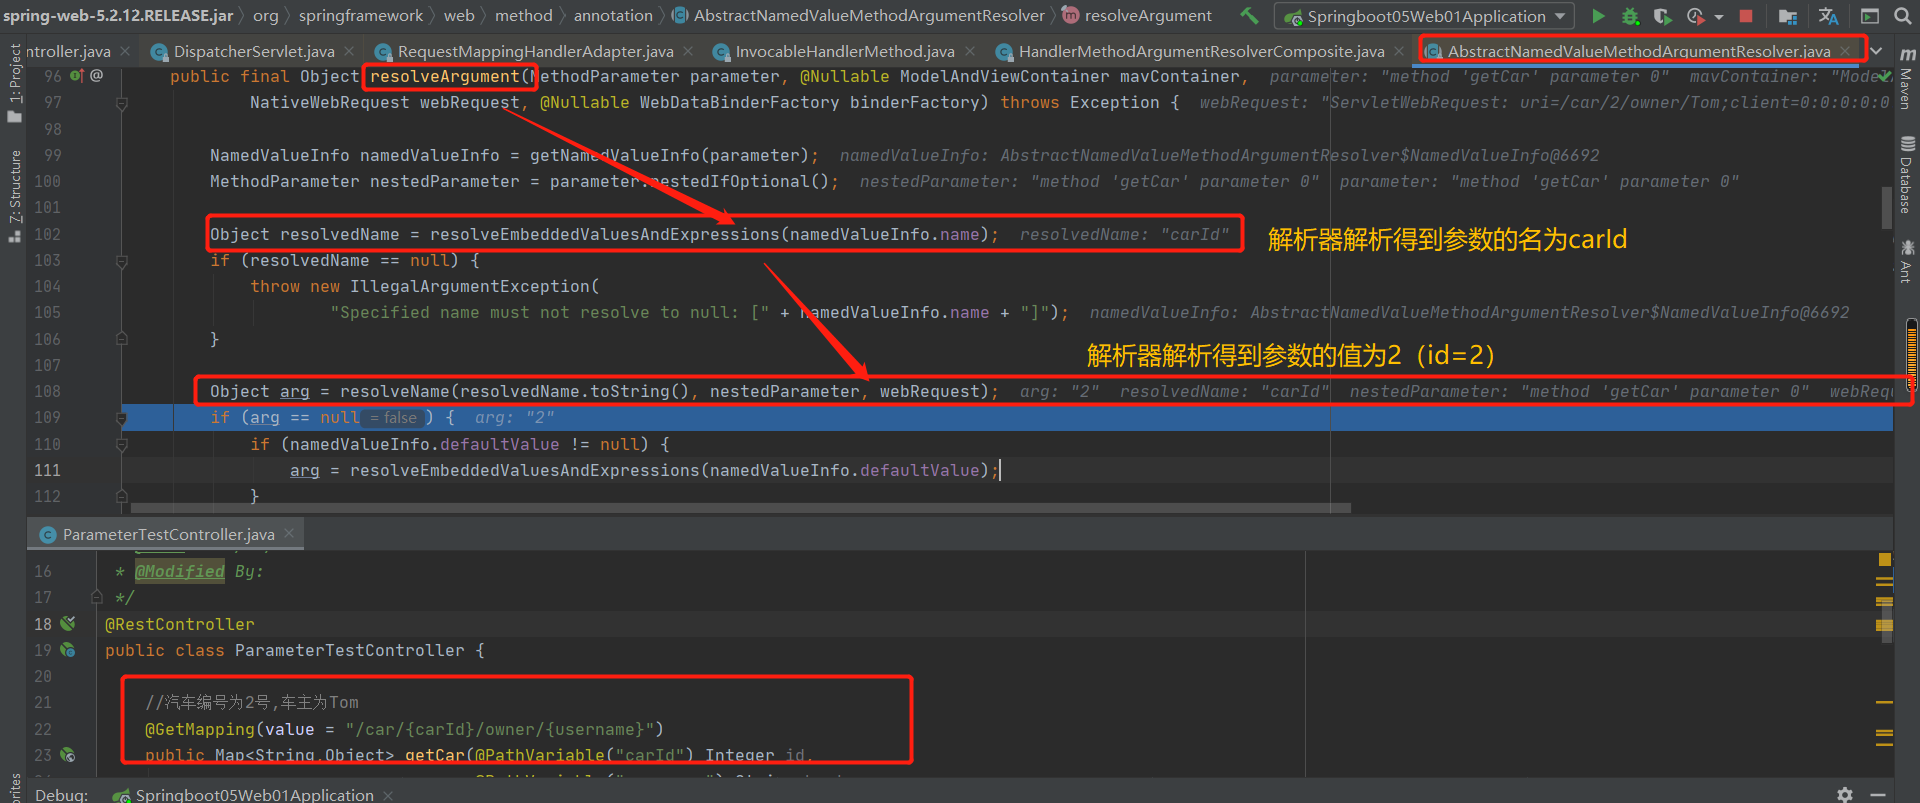Open the Database tool window
1920x803 pixels.
(1907, 175)
